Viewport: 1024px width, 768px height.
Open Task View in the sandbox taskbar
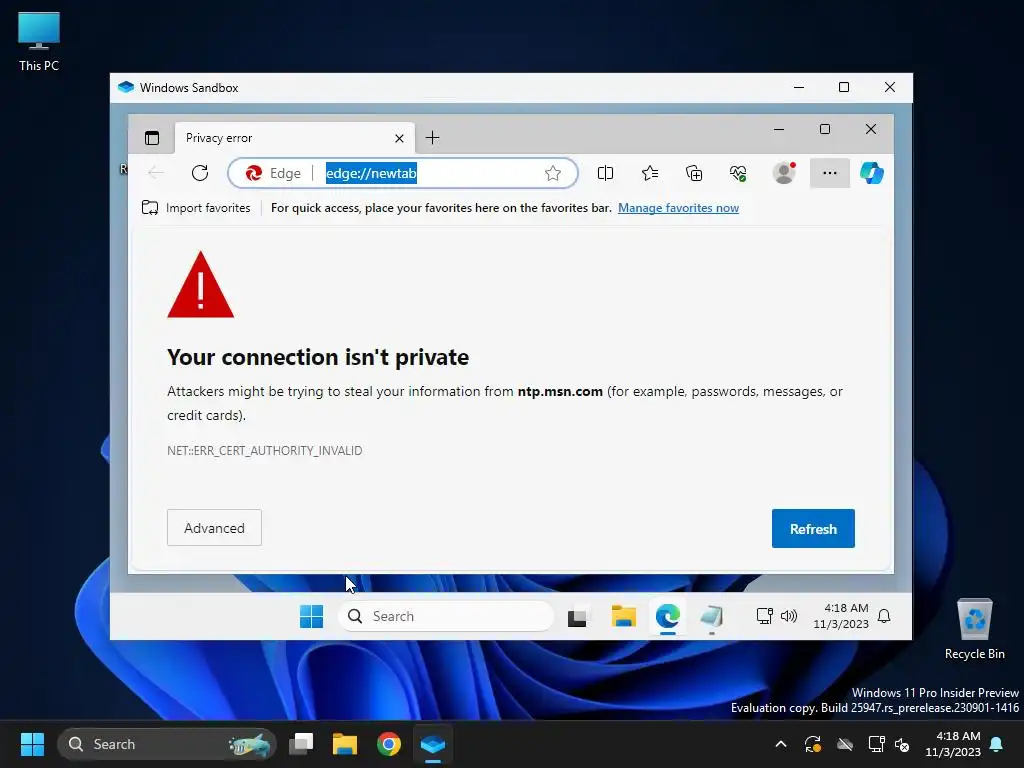577,616
